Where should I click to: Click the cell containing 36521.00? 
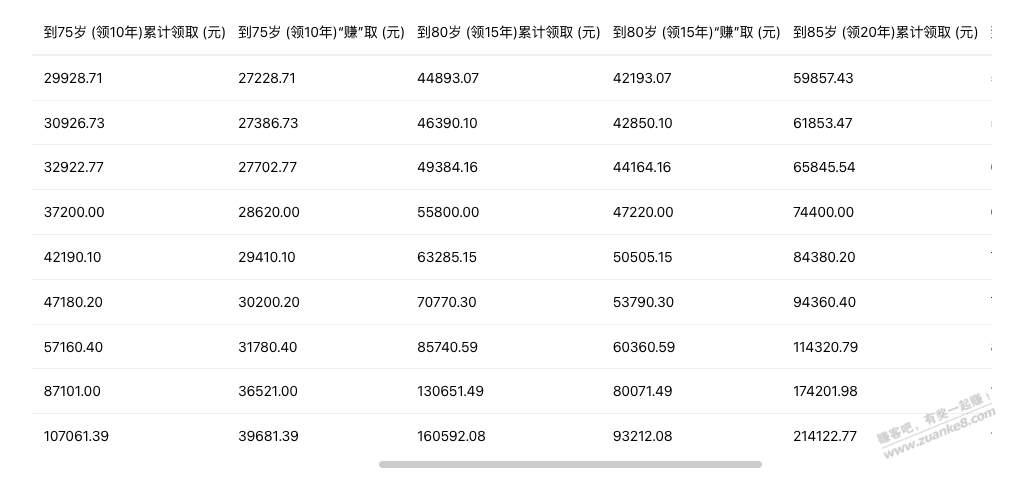coord(268,391)
